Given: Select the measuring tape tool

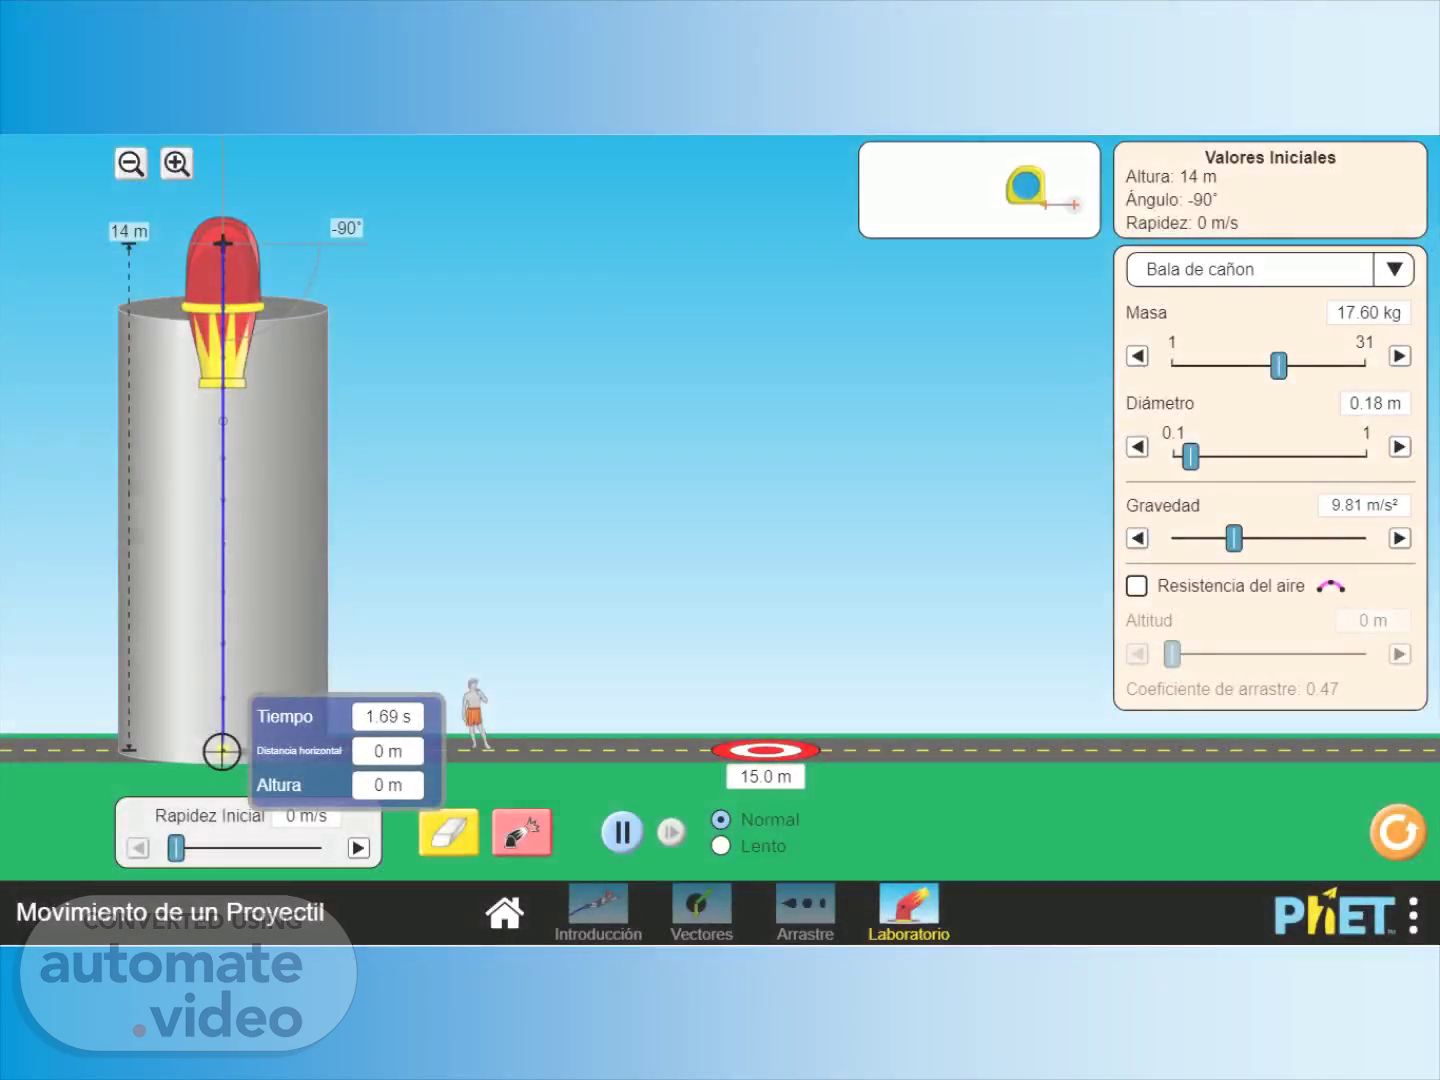Looking at the screenshot, I should point(1027,187).
